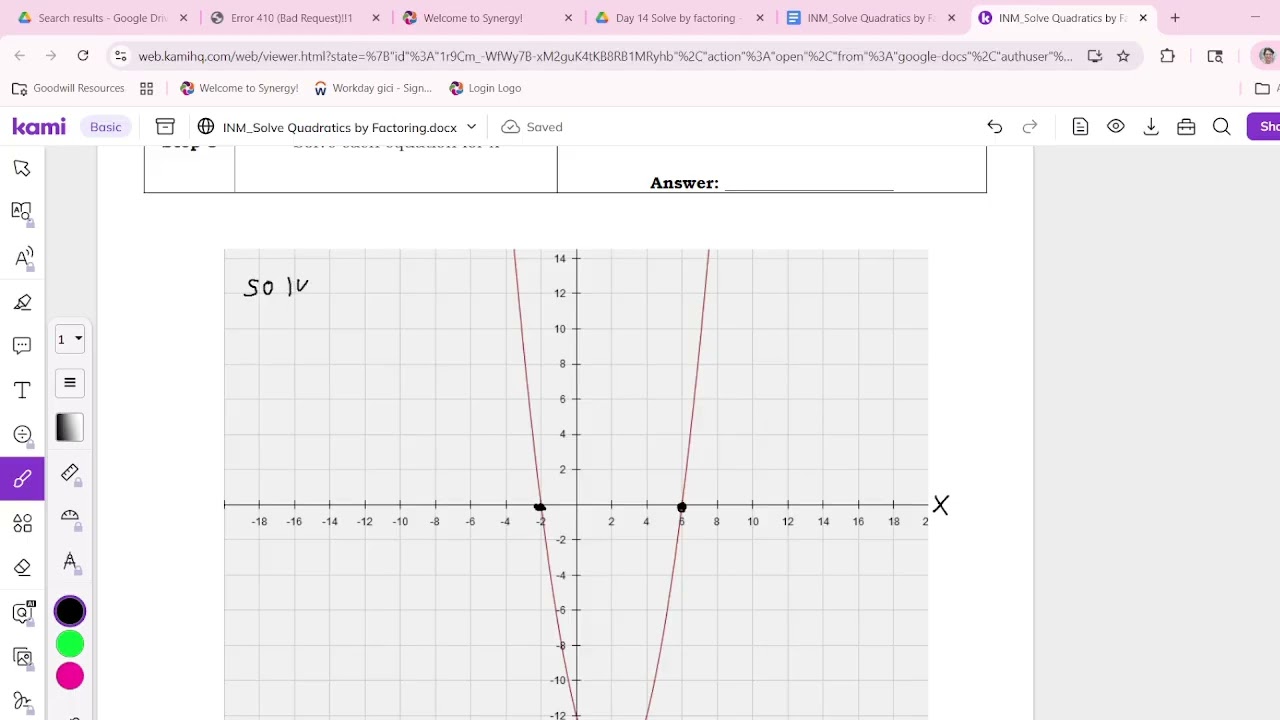Image resolution: width=1280 pixels, height=720 pixels.
Task: Redo the last annotation
Action: pyautogui.click(x=1030, y=127)
